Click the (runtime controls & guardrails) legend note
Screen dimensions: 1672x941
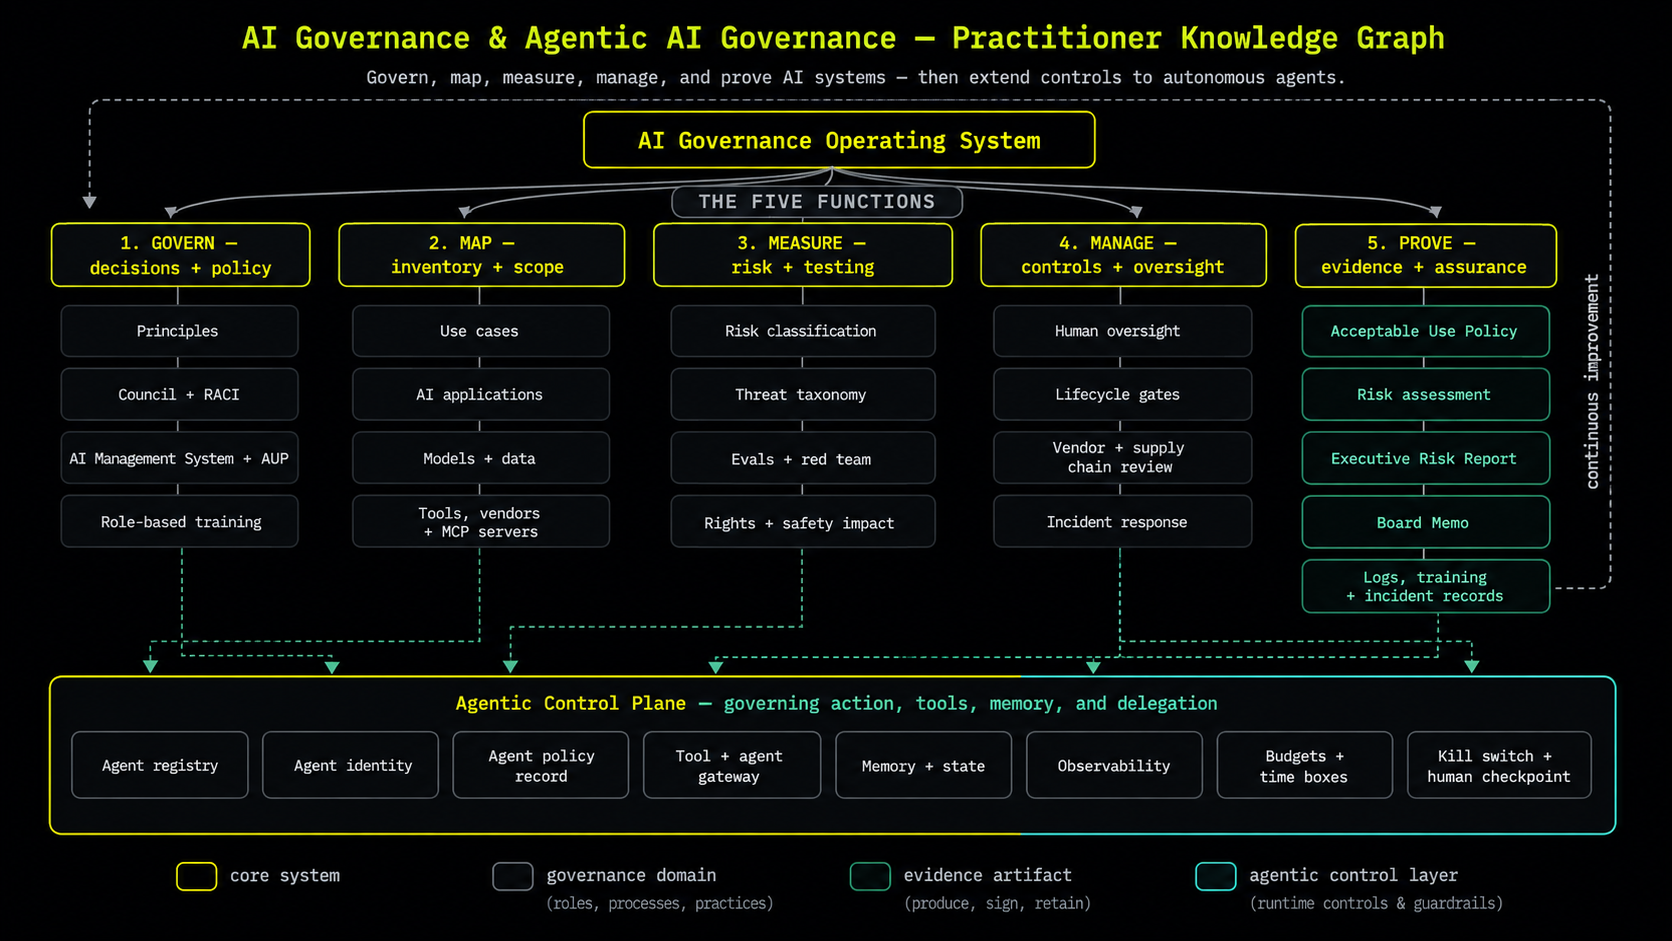point(1376,903)
